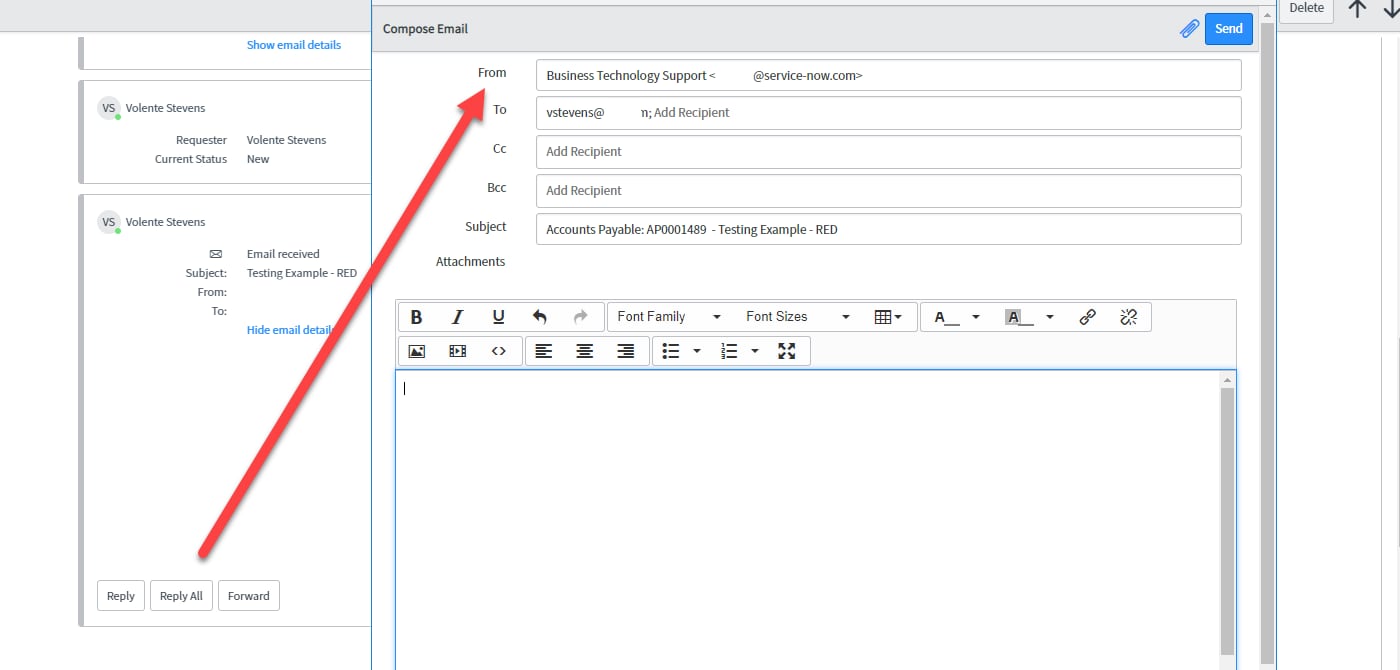Viewport: 1400px width, 670px height.
Task: Open the Font Sizes dropdown
Action: pos(798,317)
